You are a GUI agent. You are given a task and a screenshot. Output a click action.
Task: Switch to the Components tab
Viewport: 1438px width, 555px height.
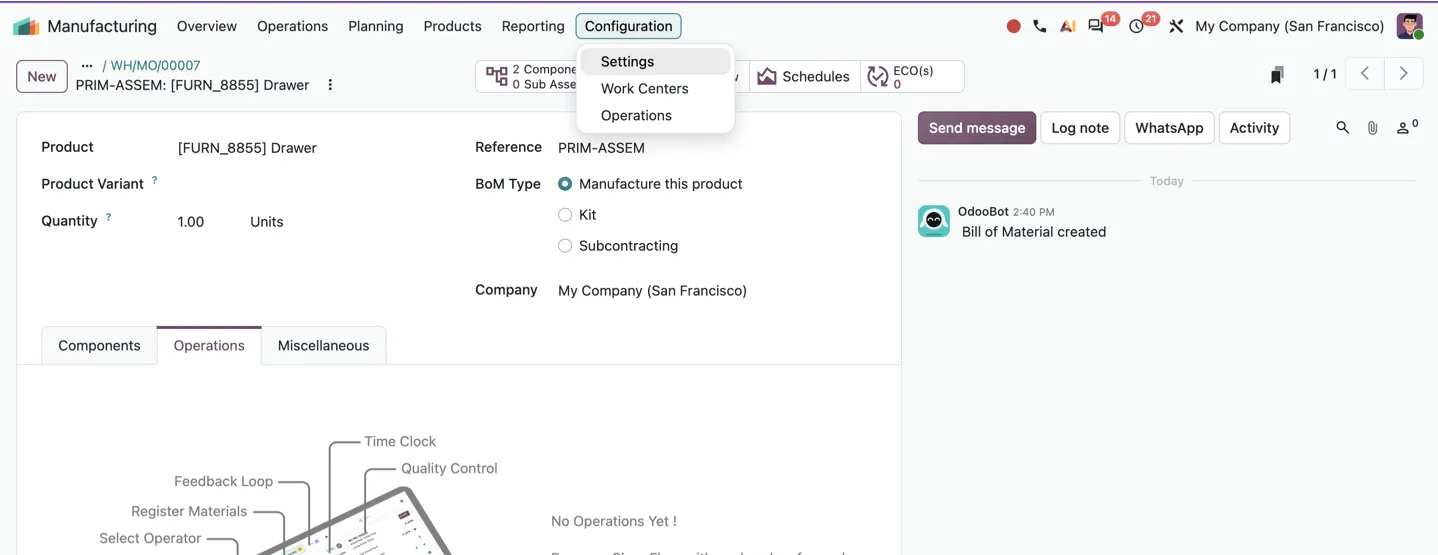click(x=99, y=346)
